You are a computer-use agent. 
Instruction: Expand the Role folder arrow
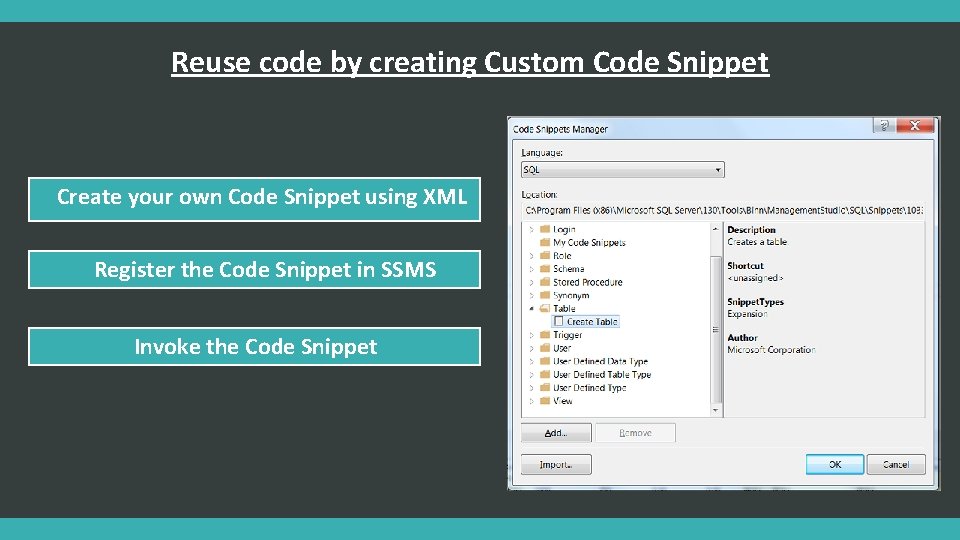[x=531, y=256]
